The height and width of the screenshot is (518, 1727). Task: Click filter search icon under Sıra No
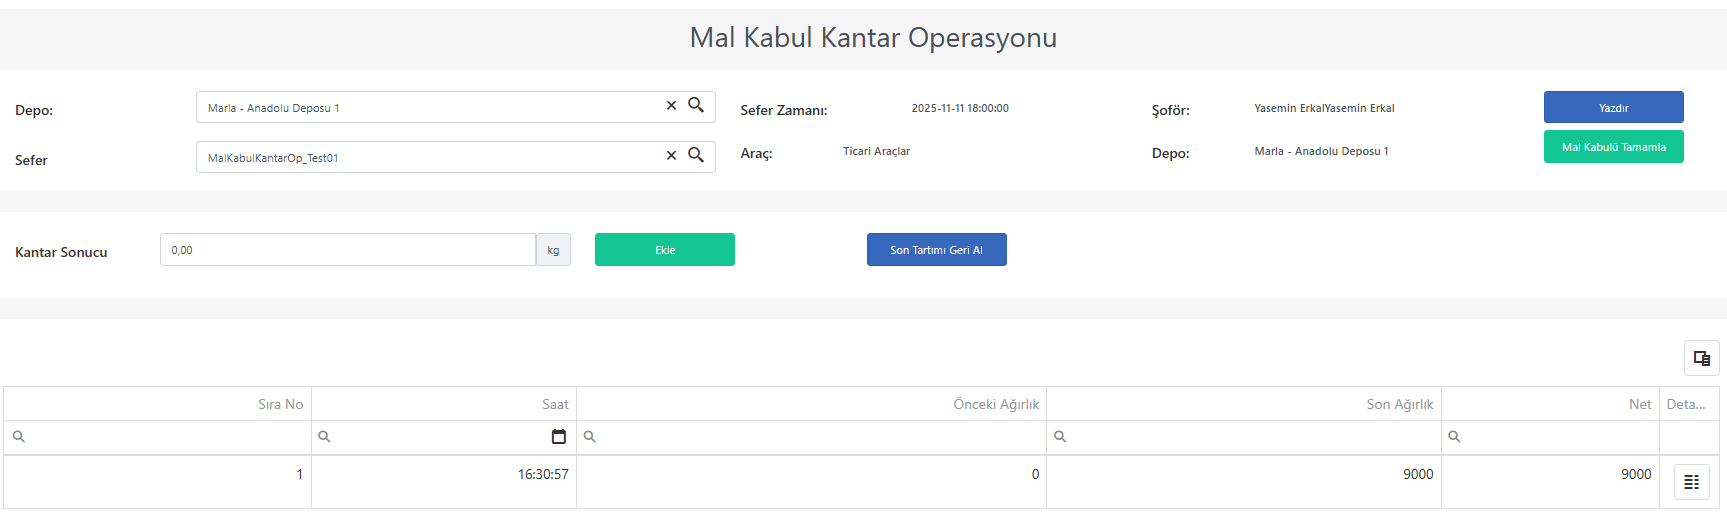click(19, 437)
